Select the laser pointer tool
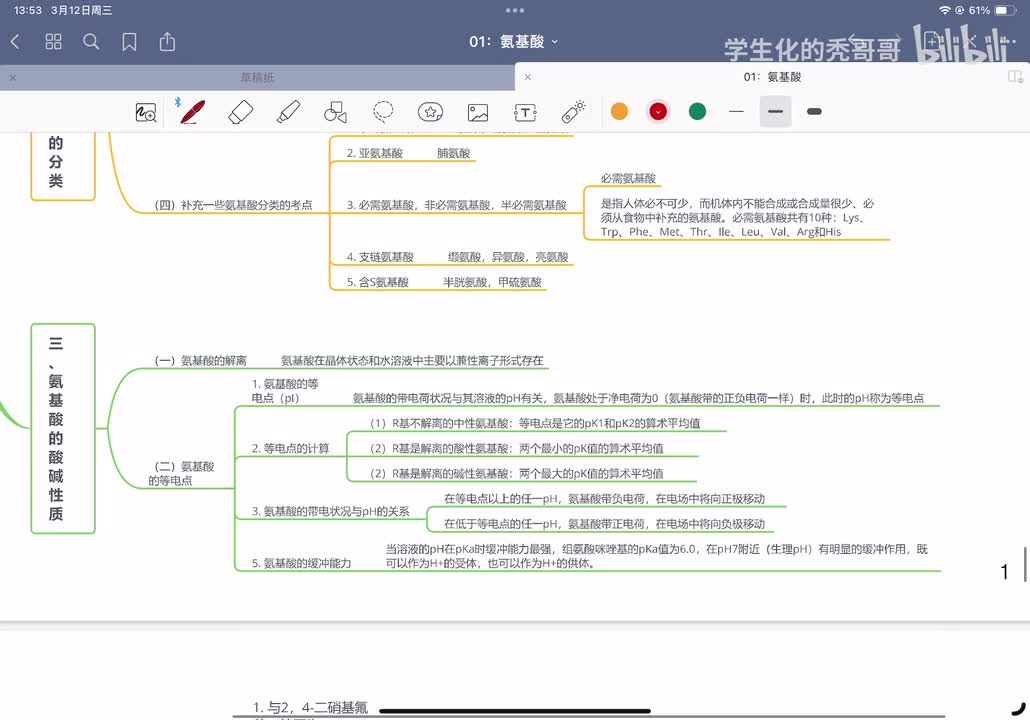 coord(573,112)
